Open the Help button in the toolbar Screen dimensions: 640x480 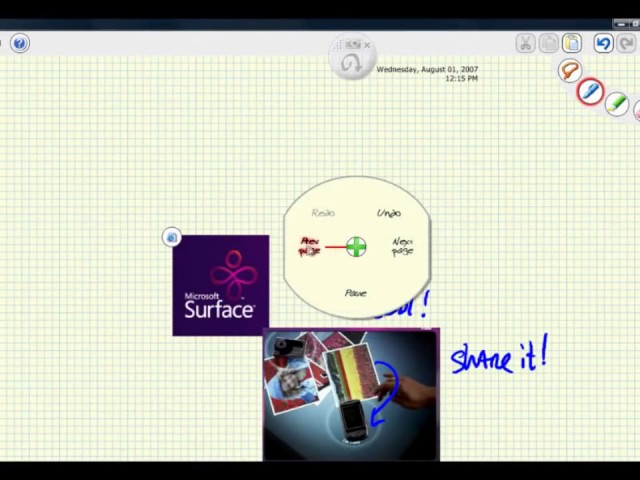(x=20, y=43)
